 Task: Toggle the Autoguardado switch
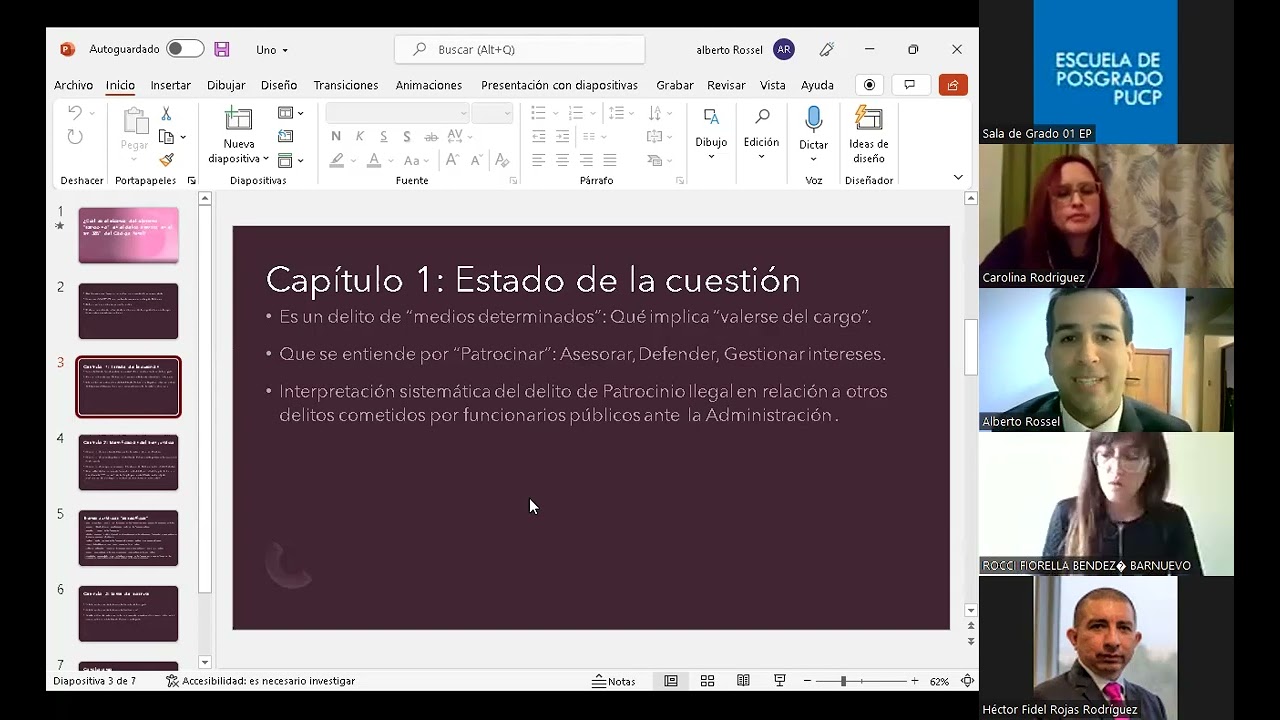[x=185, y=49]
